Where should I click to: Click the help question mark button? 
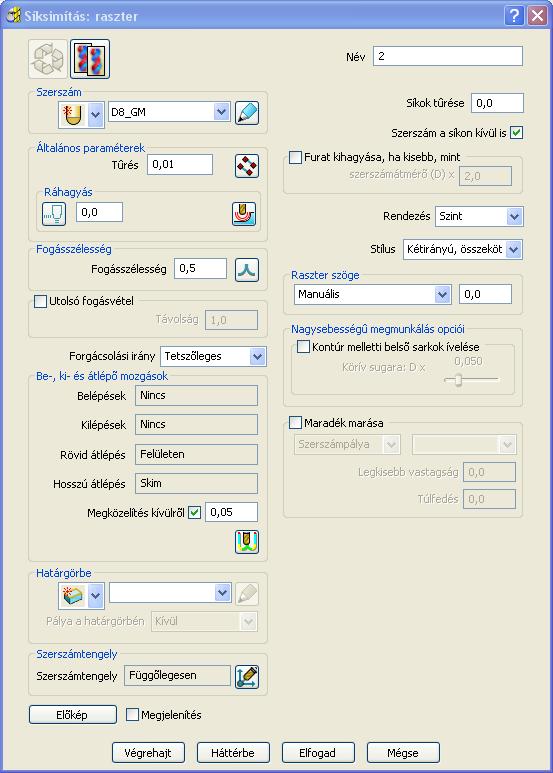[514, 16]
